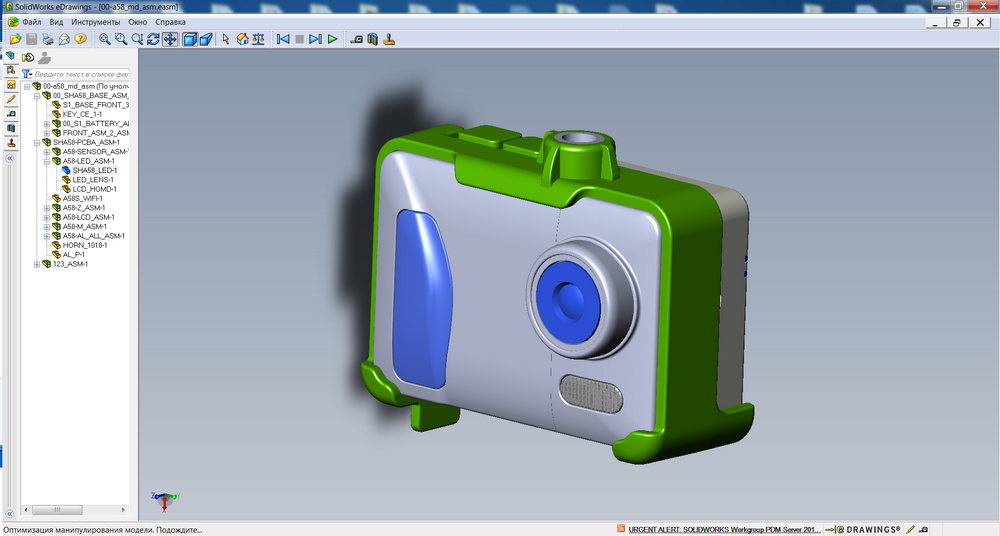Toggle Perspective view icon
This screenshot has width=1000, height=536.
tap(206, 40)
